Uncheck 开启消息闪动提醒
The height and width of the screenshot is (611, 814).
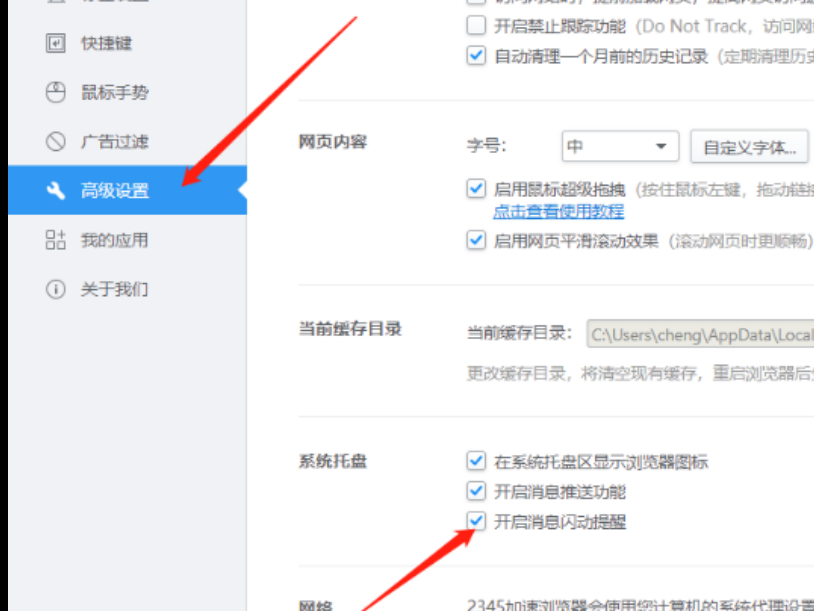[476, 521]
